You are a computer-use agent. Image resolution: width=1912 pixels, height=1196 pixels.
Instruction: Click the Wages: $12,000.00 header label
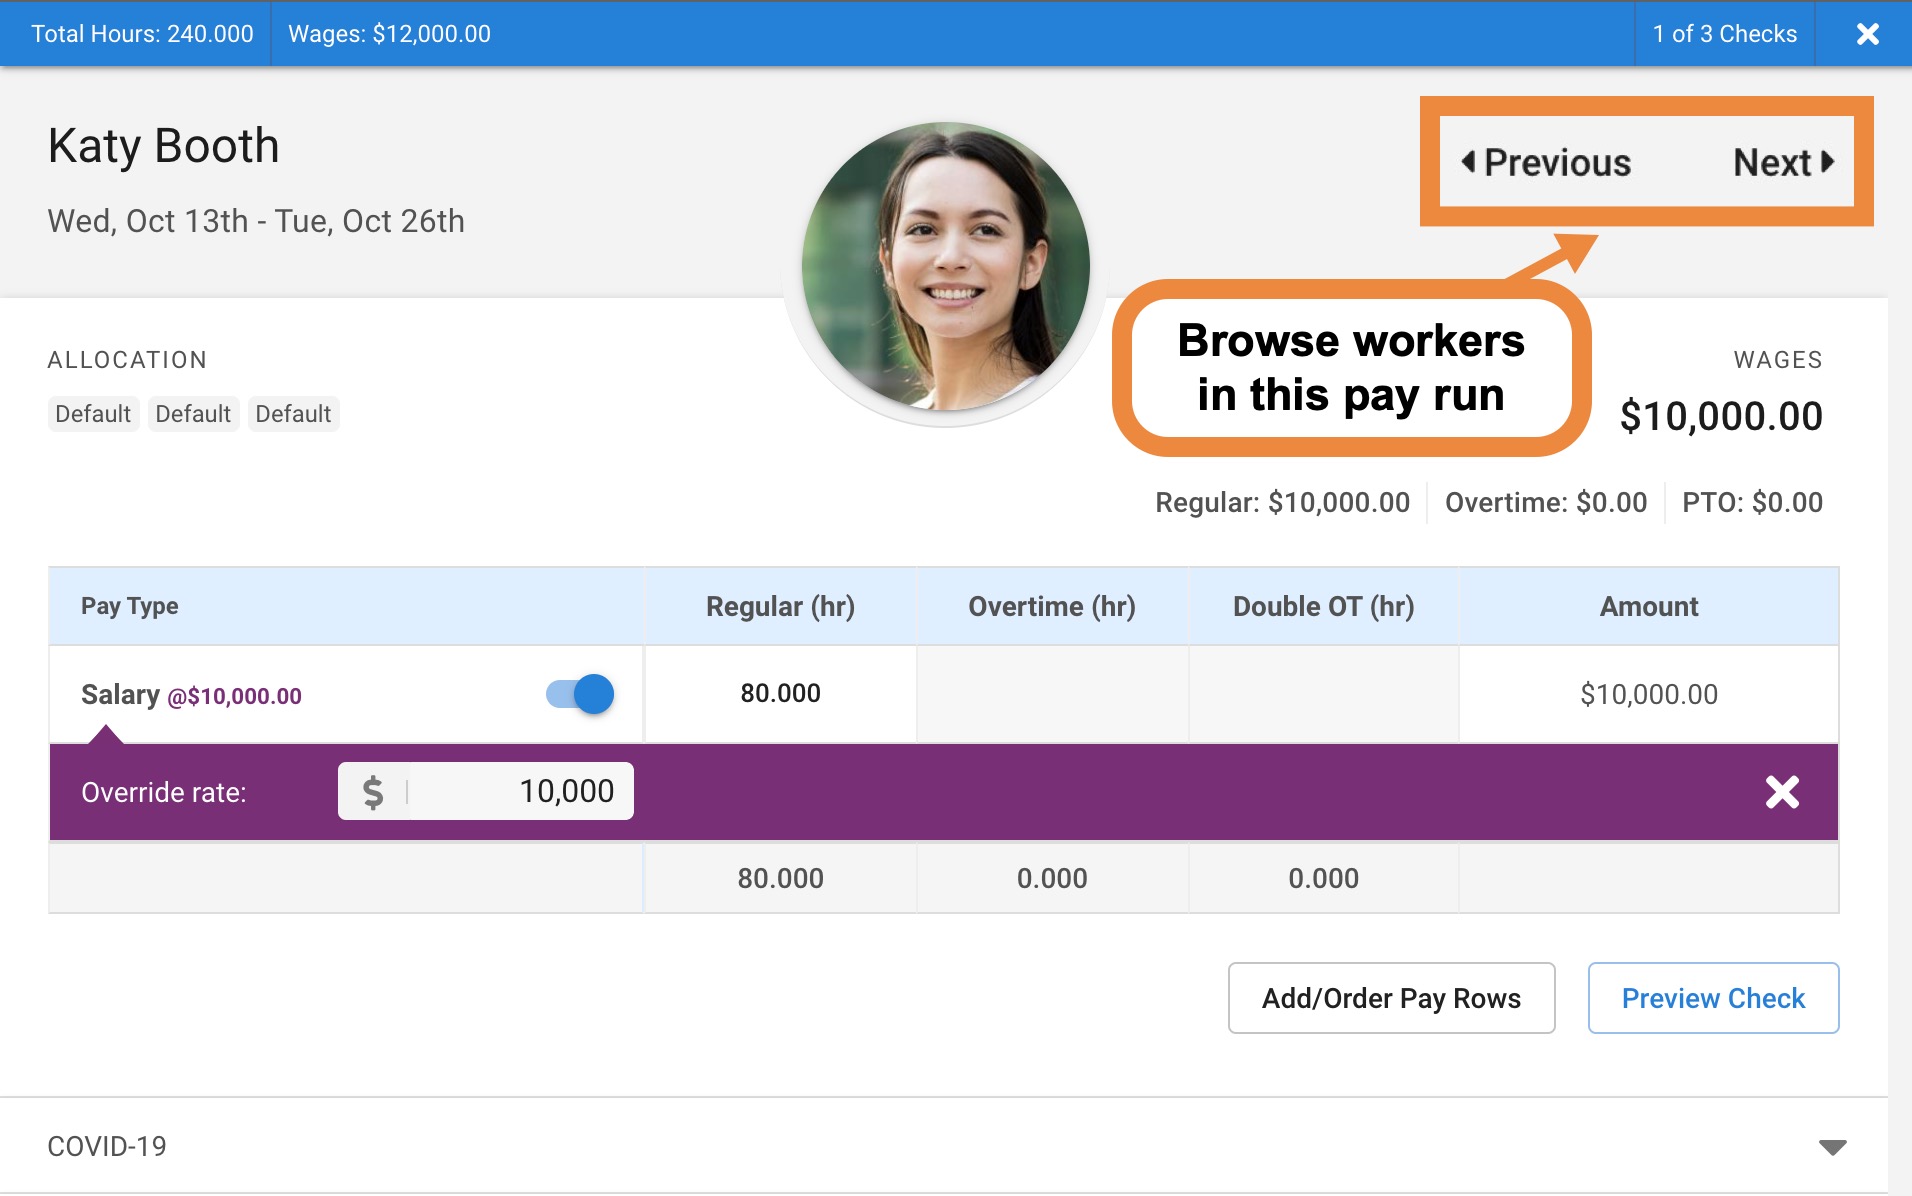[389, 34]
